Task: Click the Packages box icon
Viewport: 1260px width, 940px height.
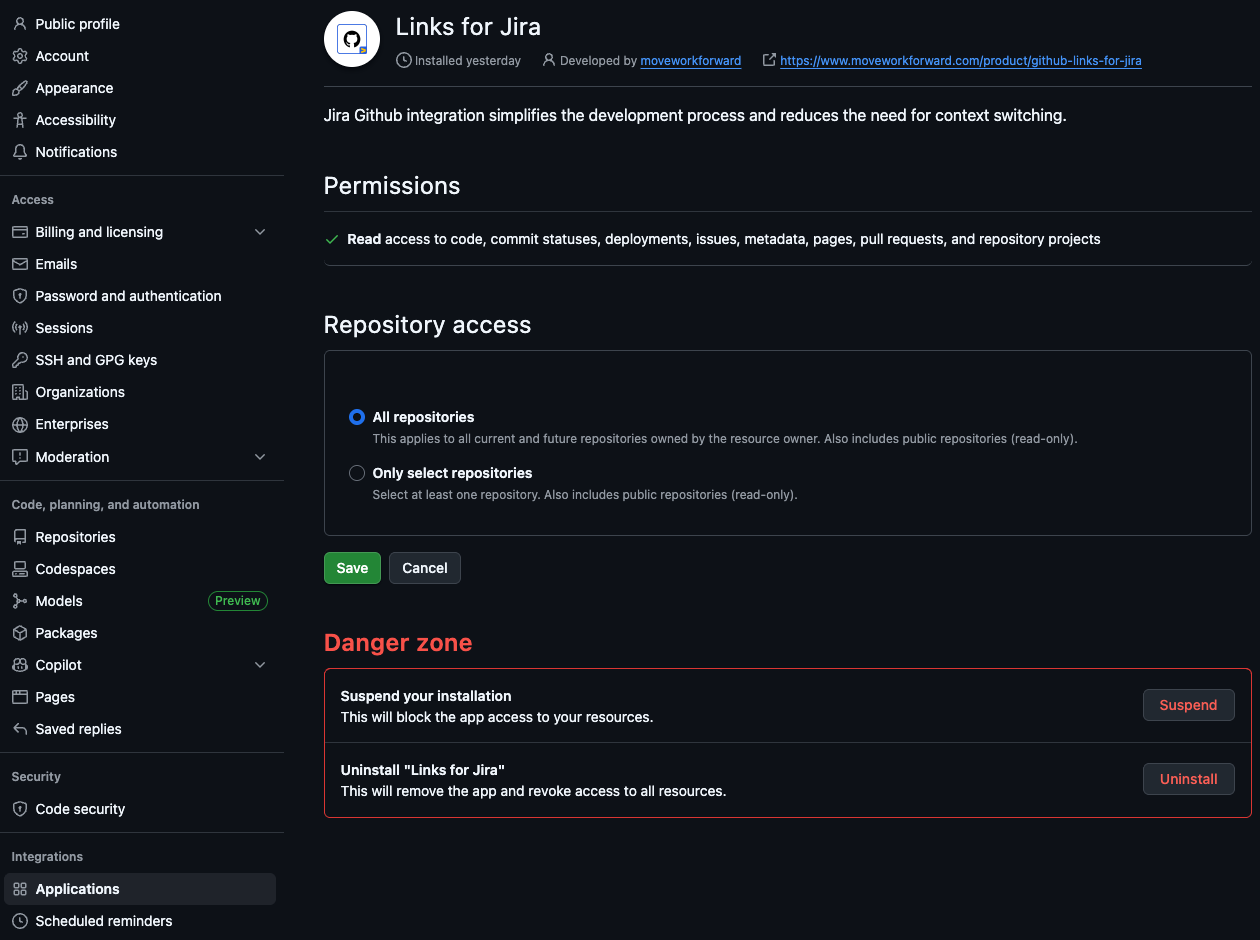Action: point(19,633)
